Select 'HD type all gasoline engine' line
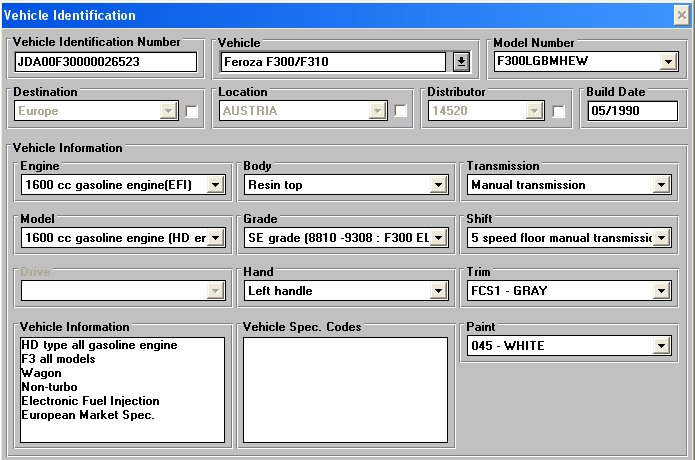Image resolution: width=695 pixels, height=460 pixels. click(99, 345)
